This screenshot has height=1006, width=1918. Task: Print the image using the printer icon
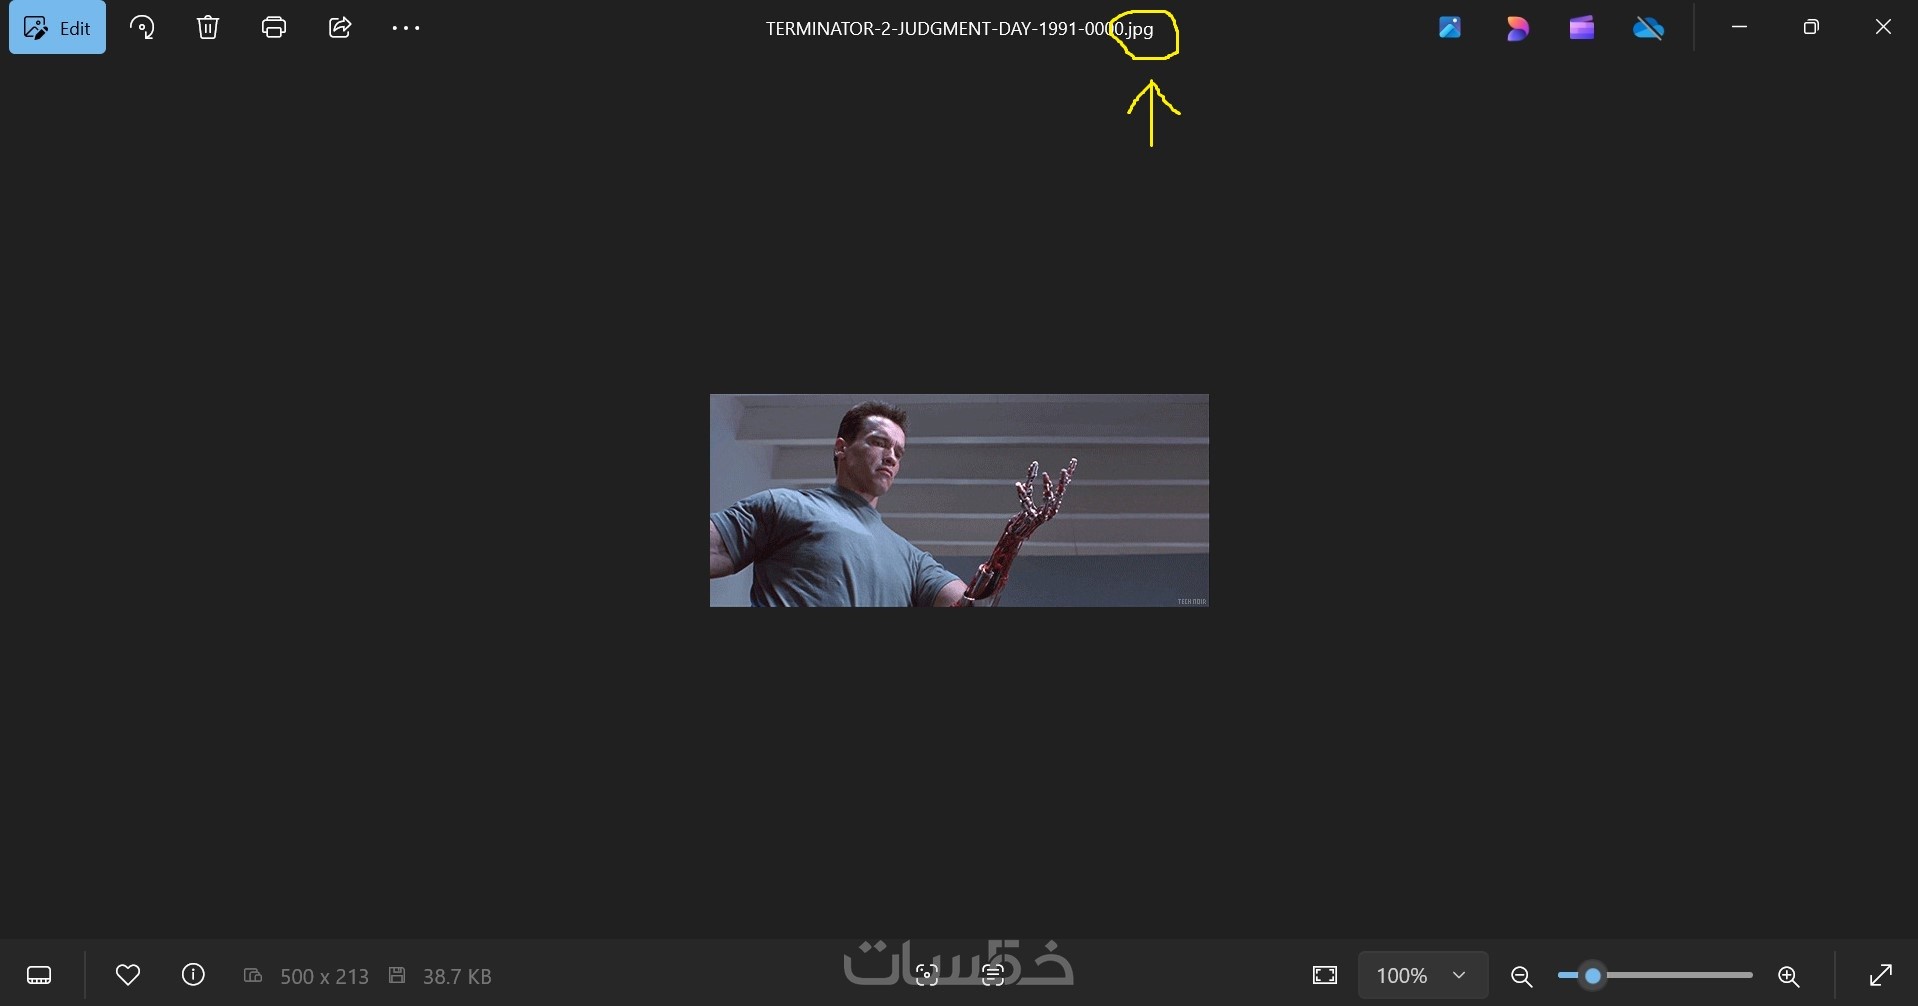274,28
